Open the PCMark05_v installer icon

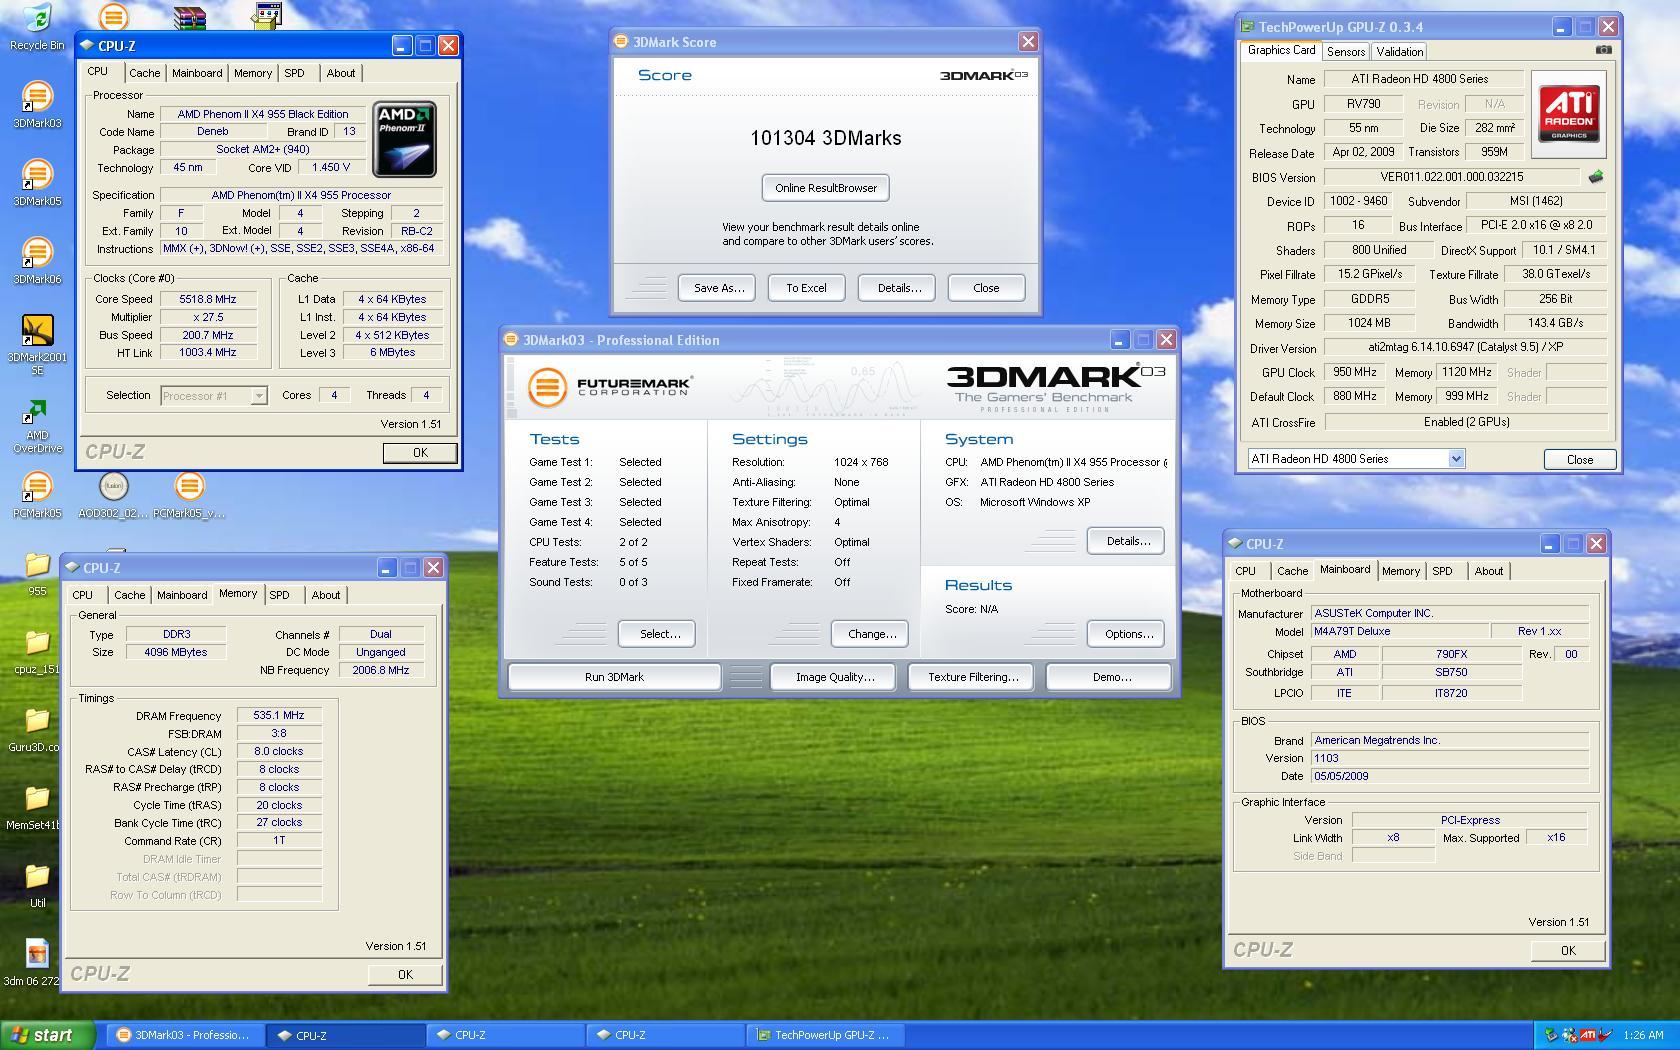click(189, 494)
